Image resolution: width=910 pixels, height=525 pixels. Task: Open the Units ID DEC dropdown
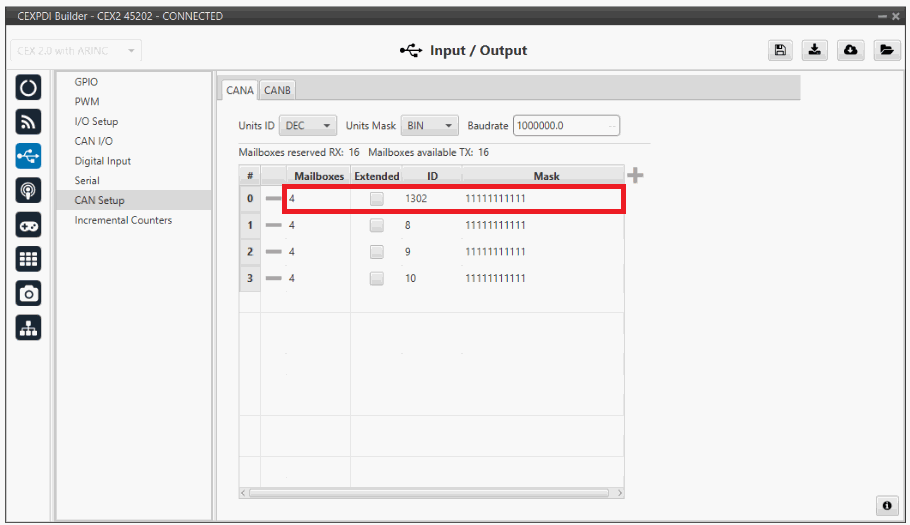point(309,126)
